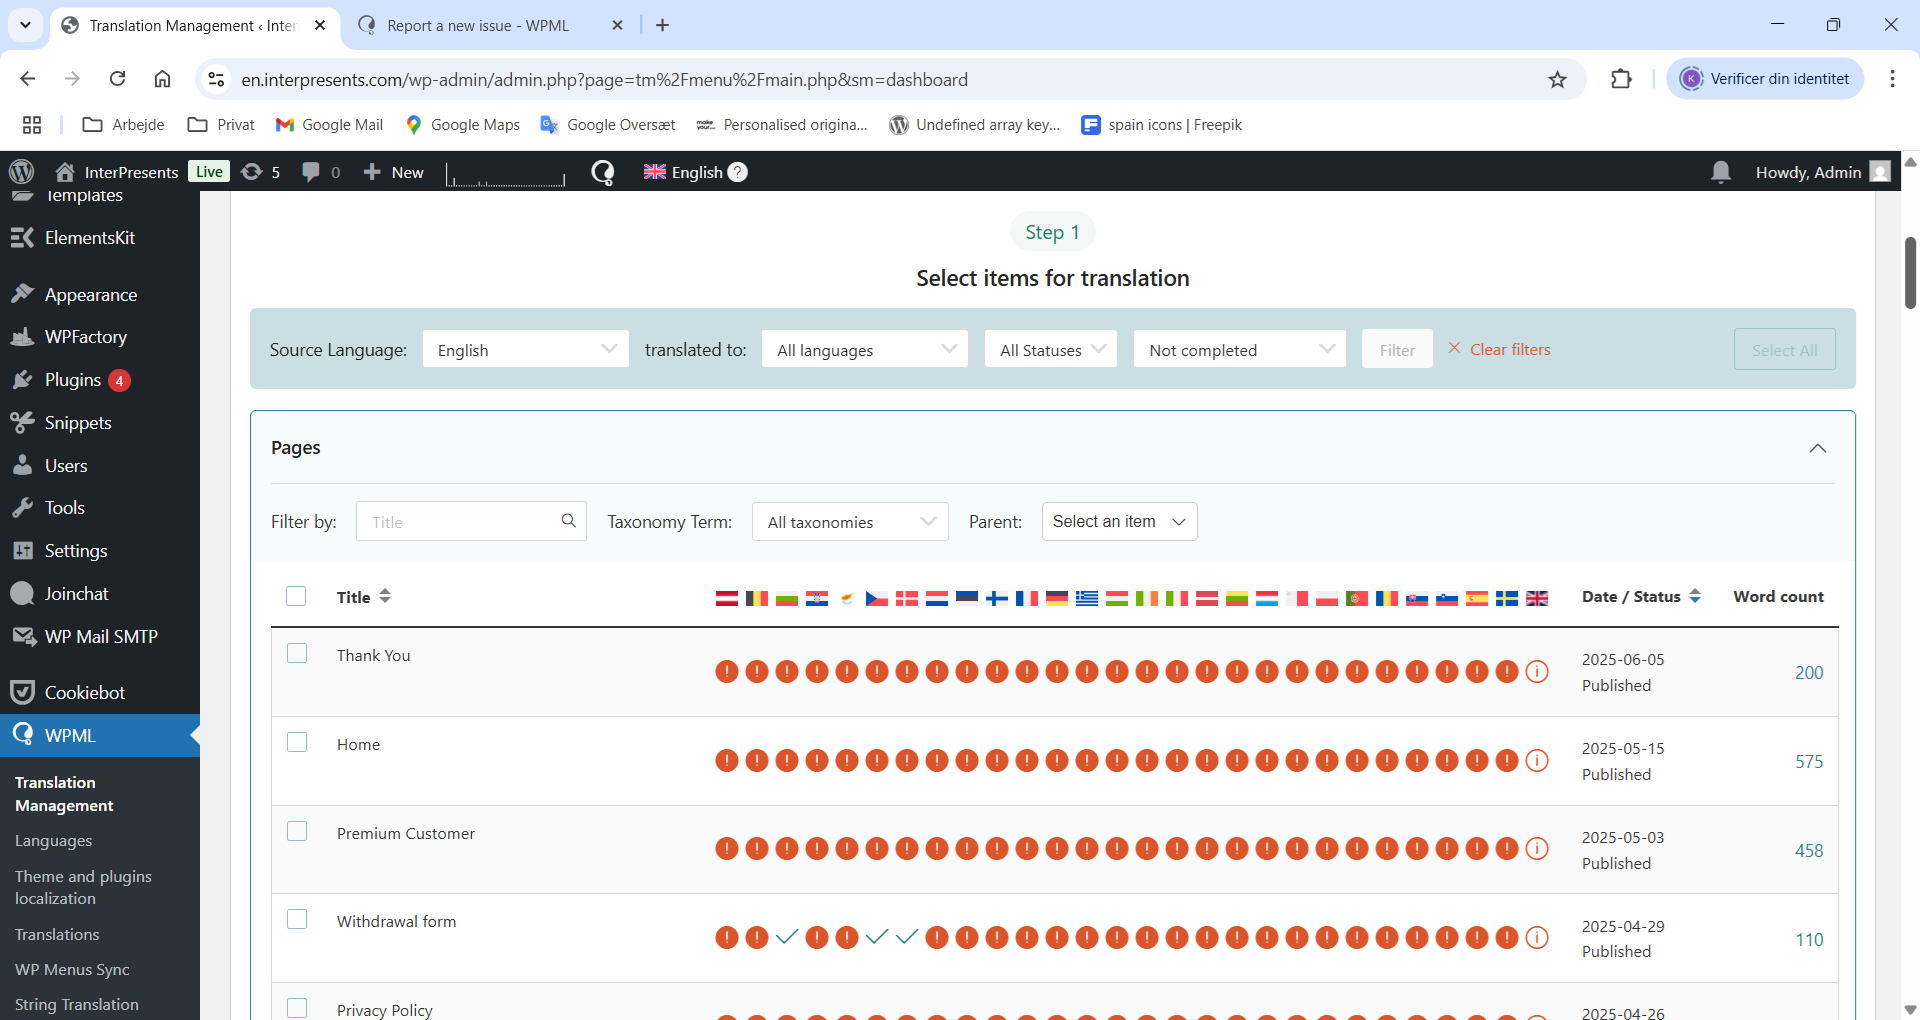Open Howdy, Admin account link
1920x1020 pixels.
(x=1822, y=172)
